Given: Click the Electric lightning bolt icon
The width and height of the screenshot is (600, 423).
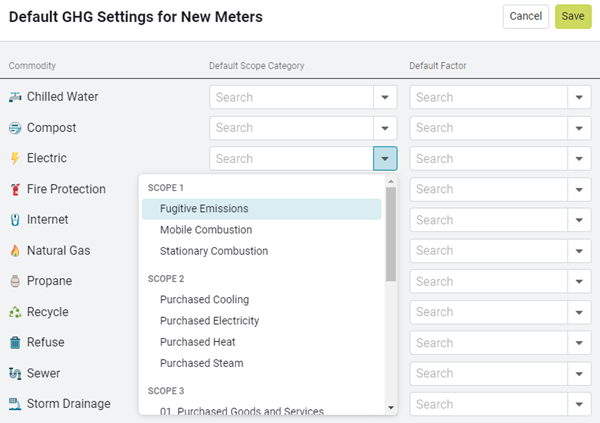Looking at the screenshot, I should [x=15, y=158].
